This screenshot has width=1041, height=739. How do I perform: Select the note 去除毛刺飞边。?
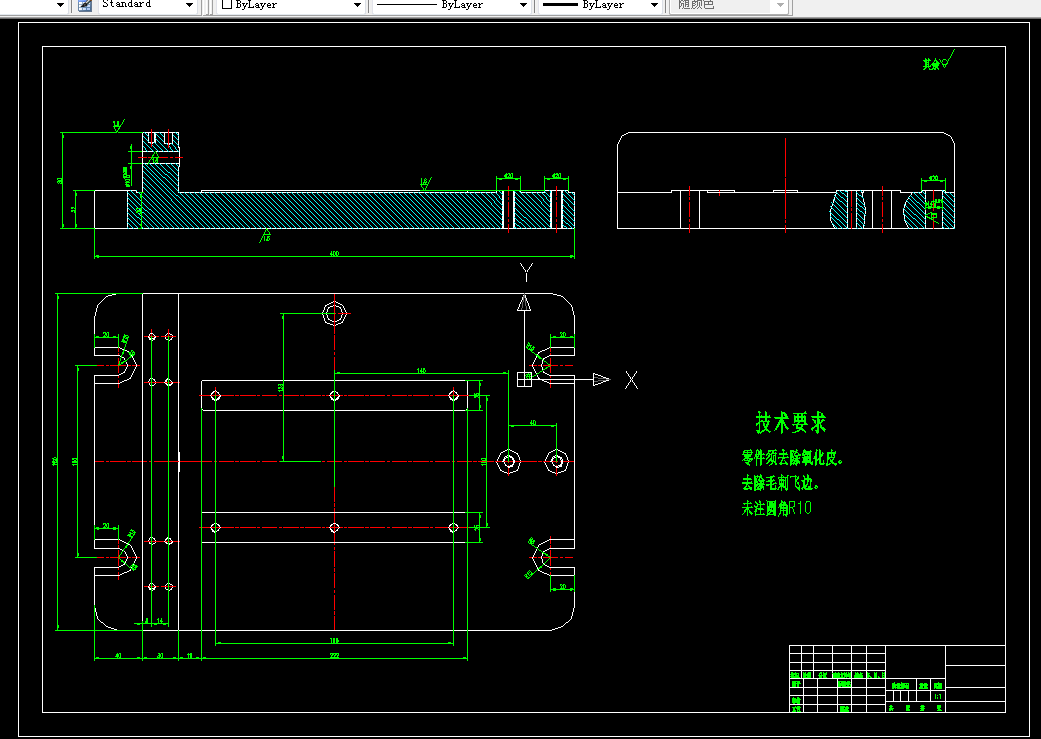pyautogui.click(x=781, y=483)
